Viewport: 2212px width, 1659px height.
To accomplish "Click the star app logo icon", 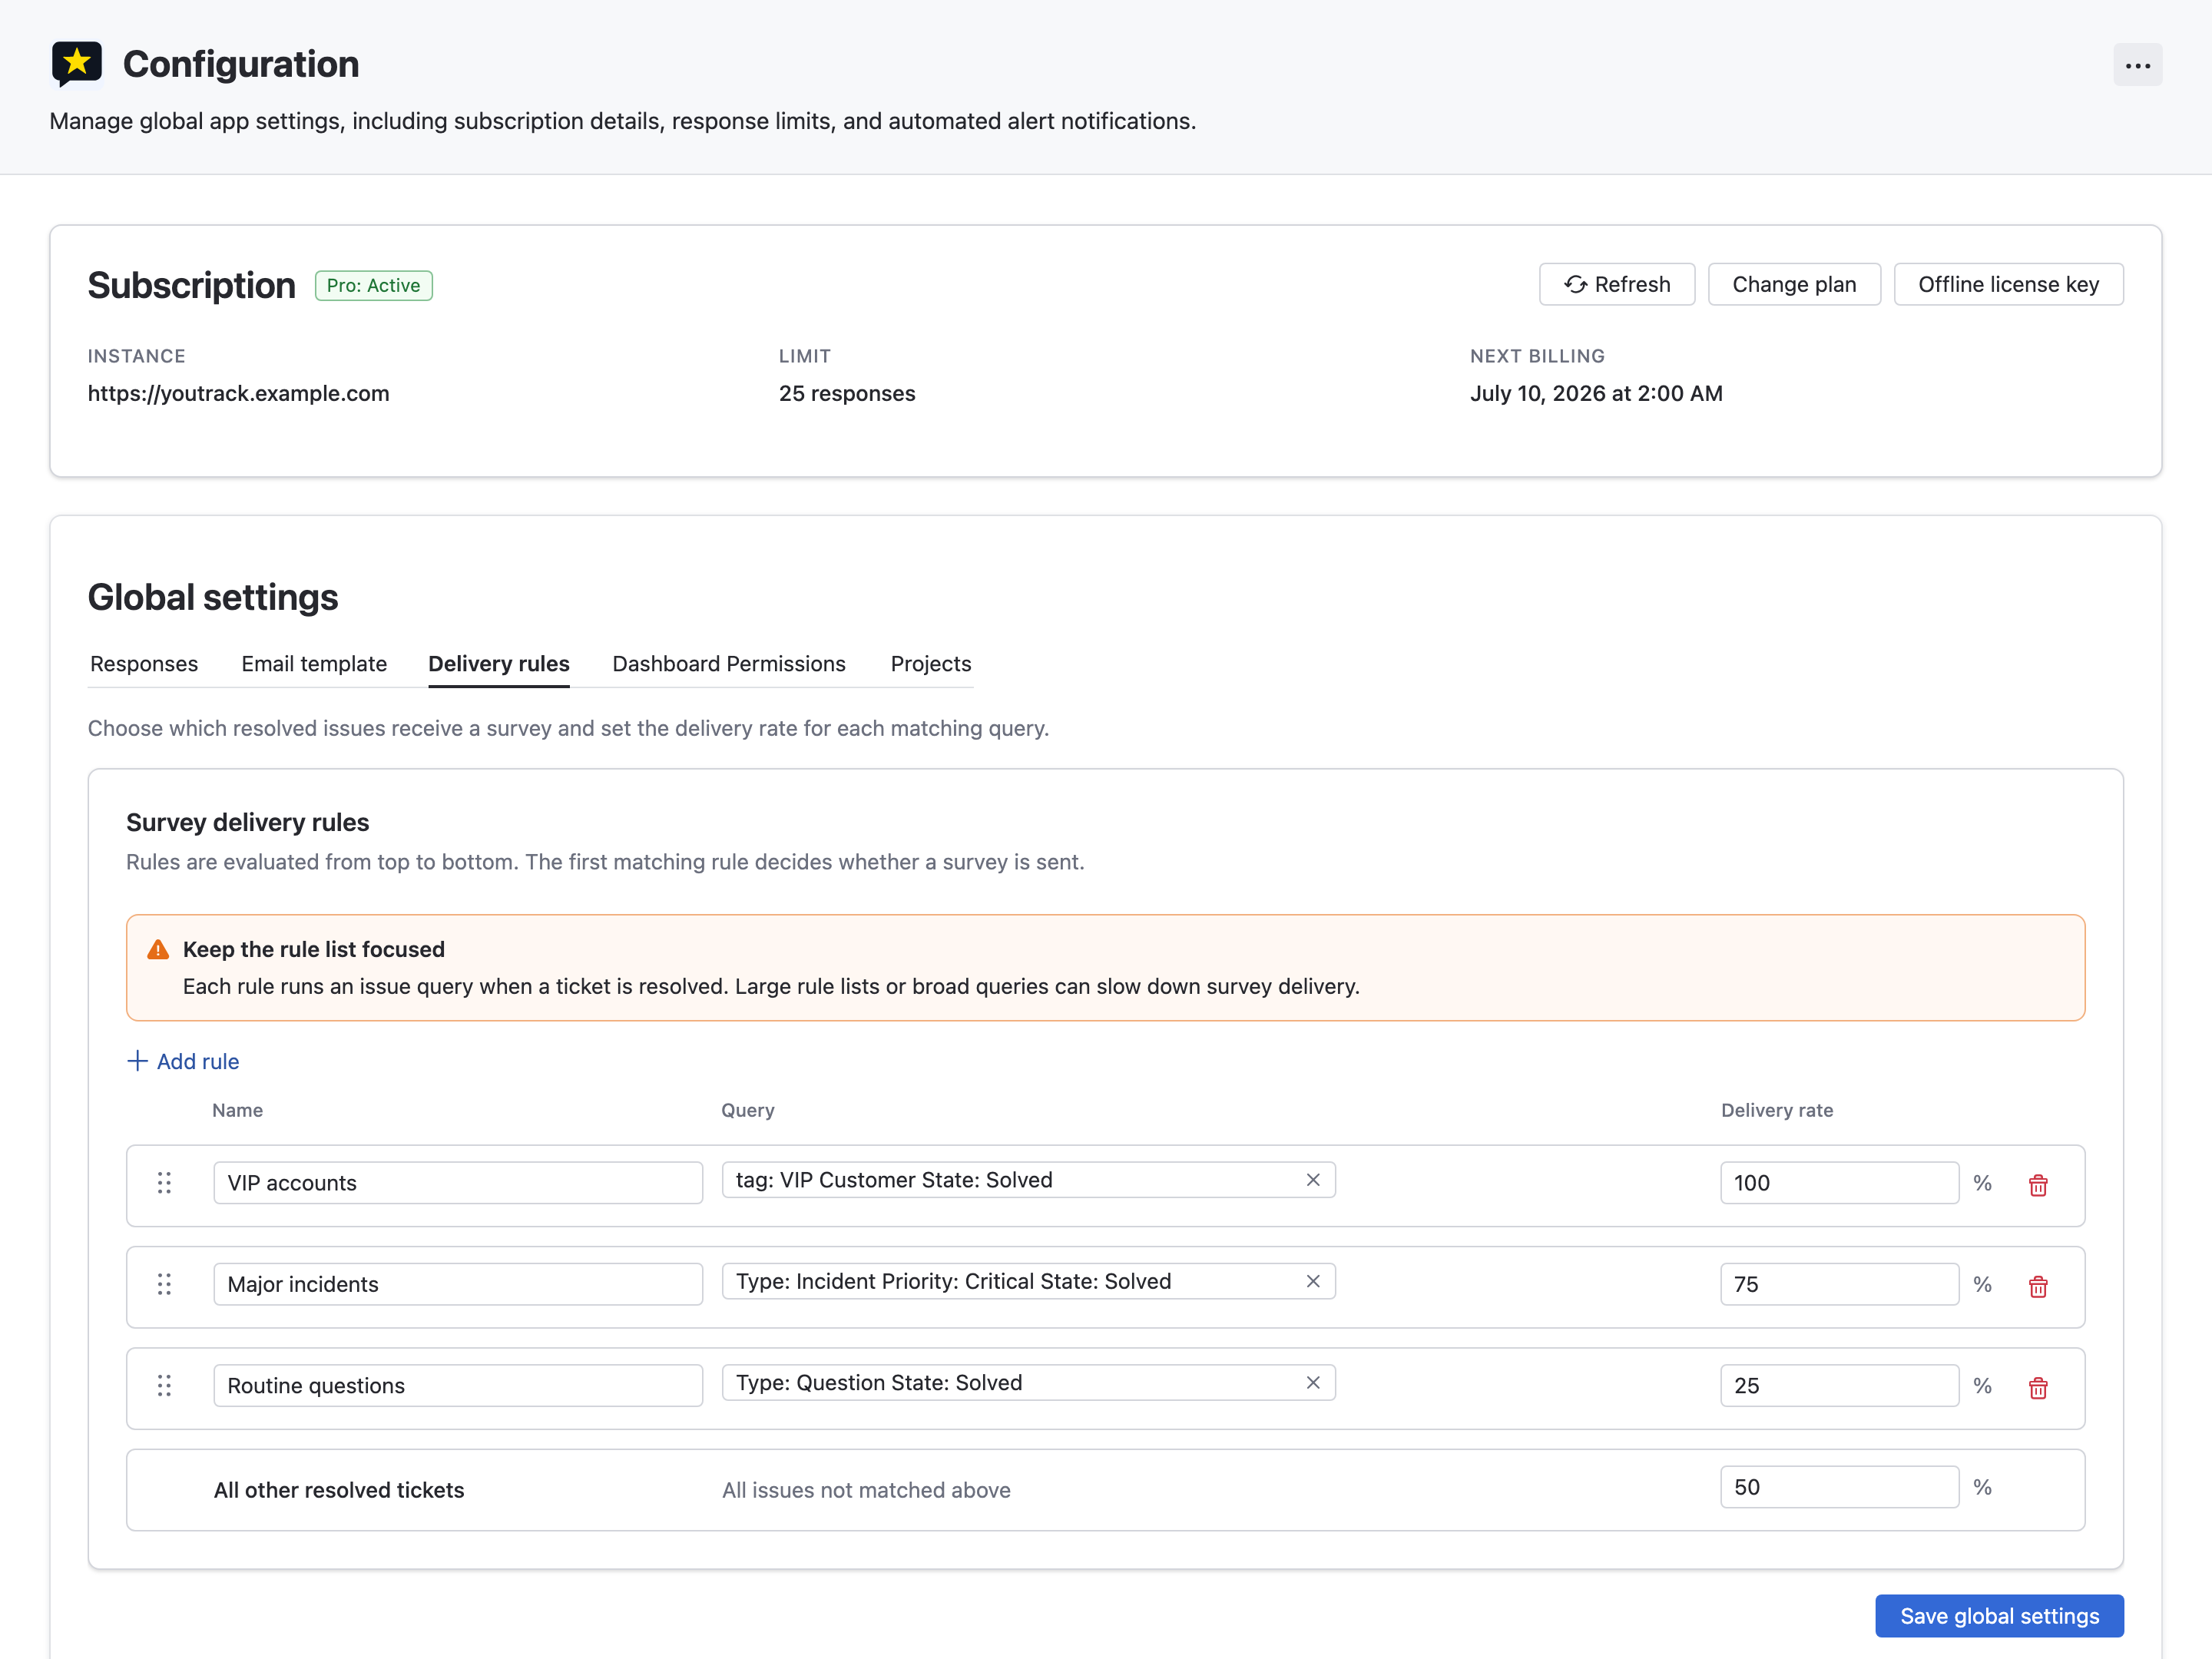I will pyautogui.click(x=77, y=64).
